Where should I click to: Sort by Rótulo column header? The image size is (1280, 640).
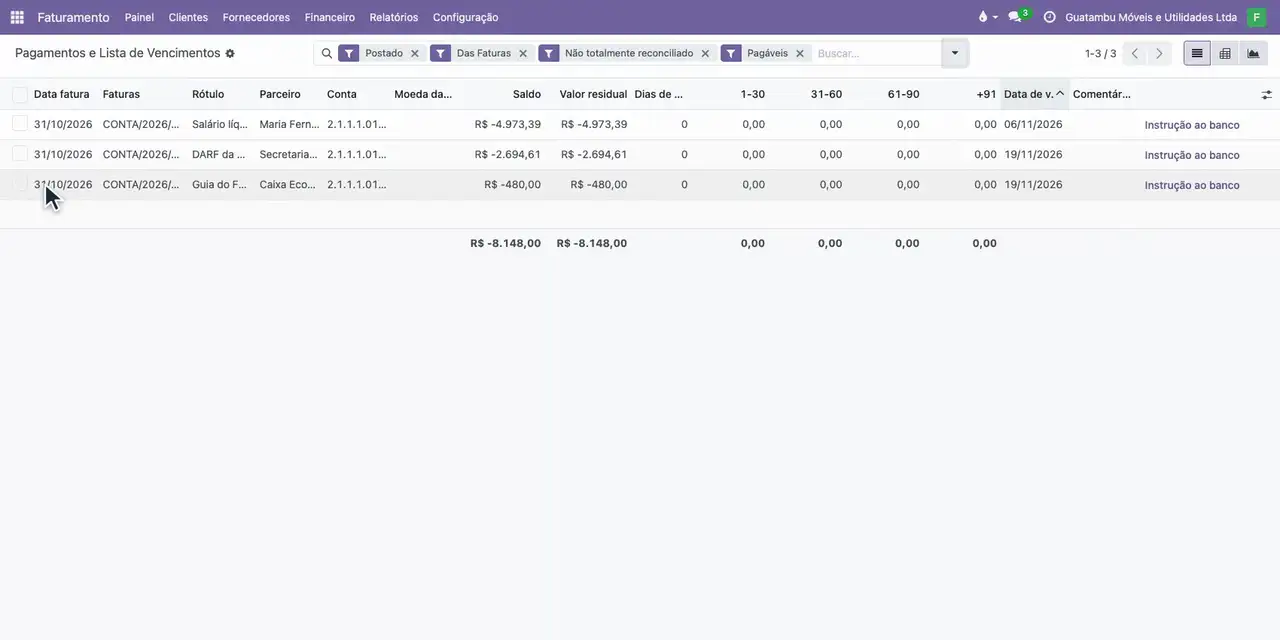pos(208,94)
